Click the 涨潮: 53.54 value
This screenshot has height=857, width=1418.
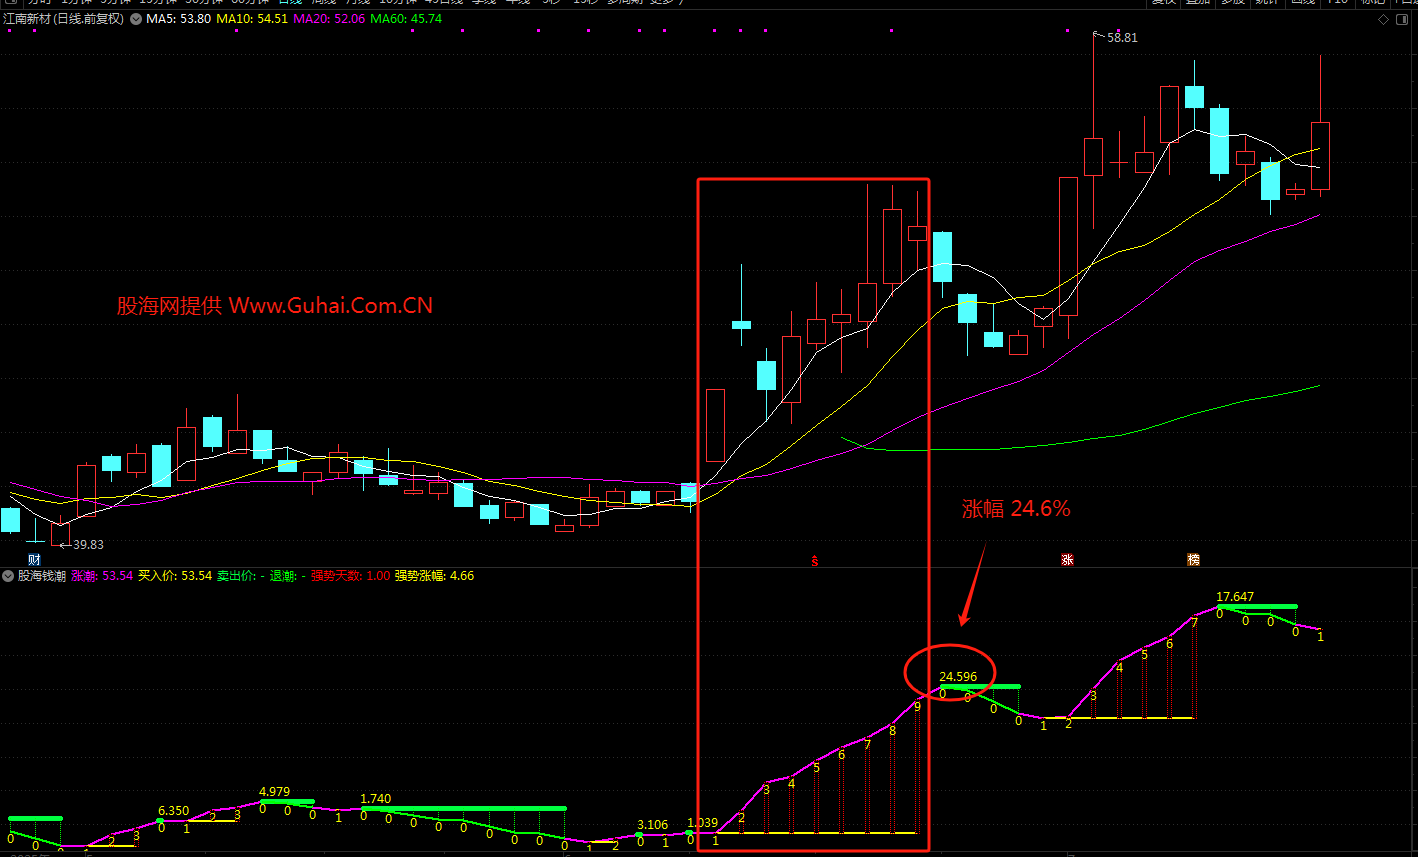[x=102, y=576]
